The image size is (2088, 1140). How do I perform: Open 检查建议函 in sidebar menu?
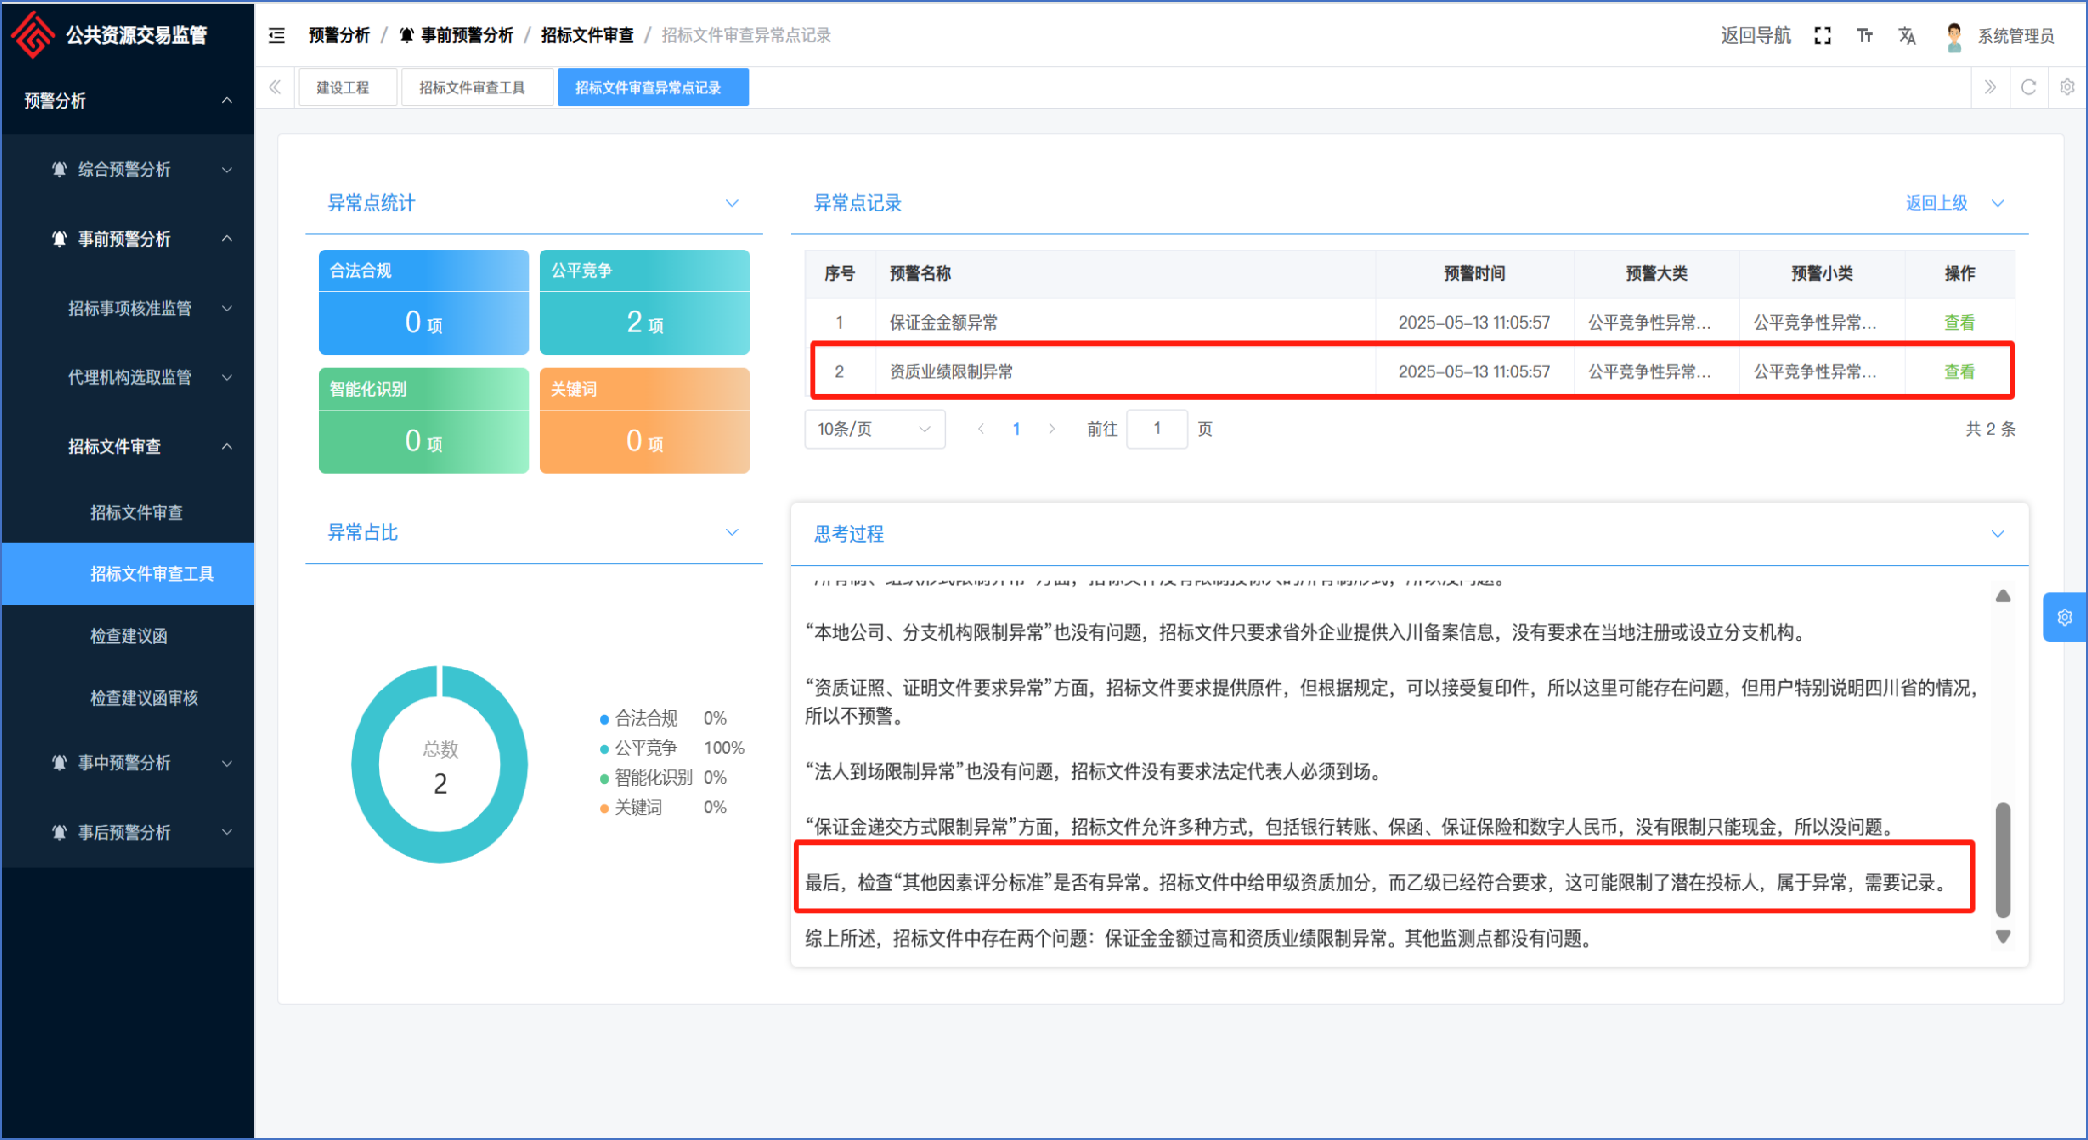(129, 636)
